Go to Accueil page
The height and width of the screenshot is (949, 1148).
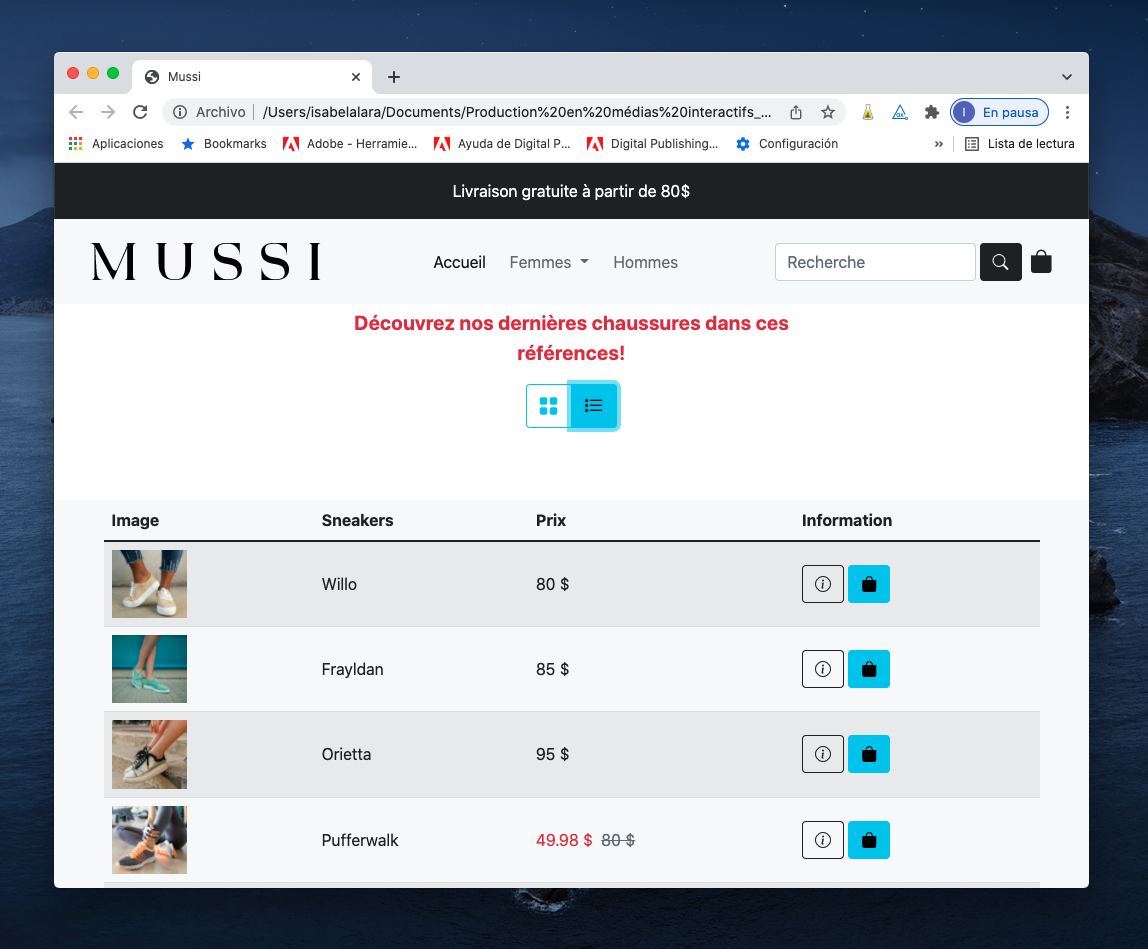[459, 262]
